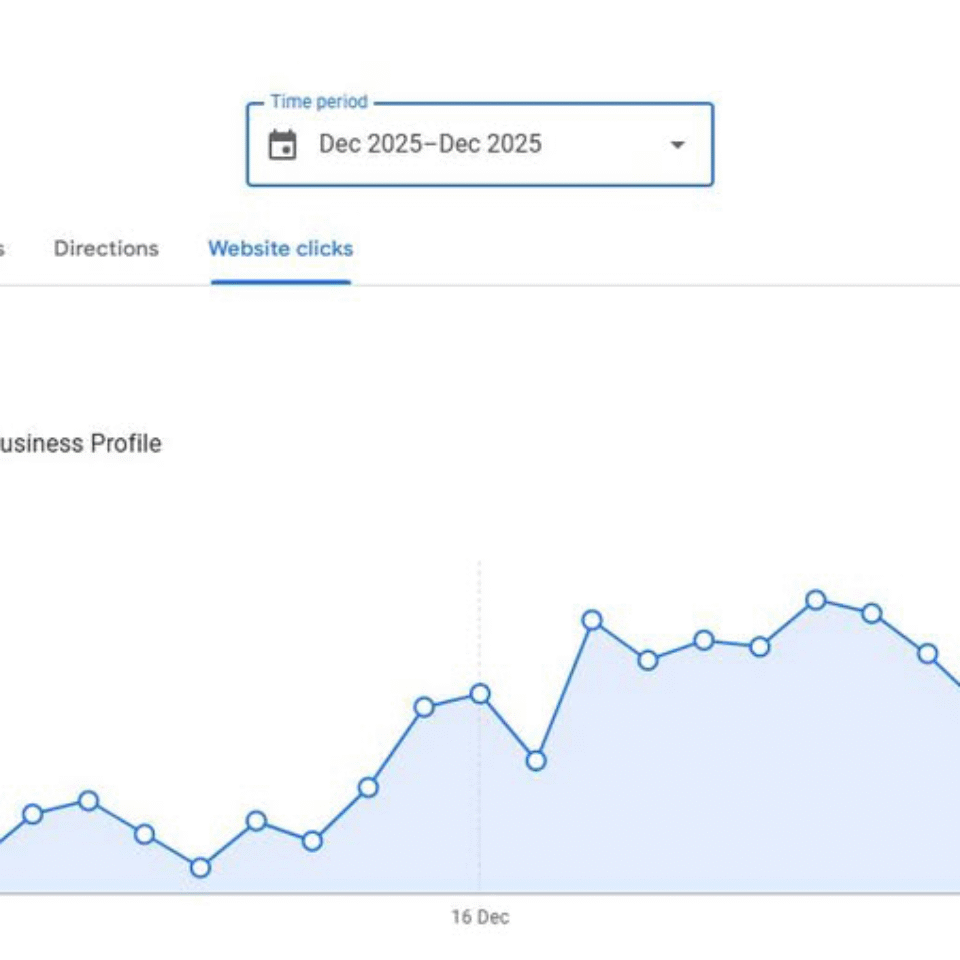Click the second data point from left
This screenshot has width=960, height=960.
[x=89, y=801]
